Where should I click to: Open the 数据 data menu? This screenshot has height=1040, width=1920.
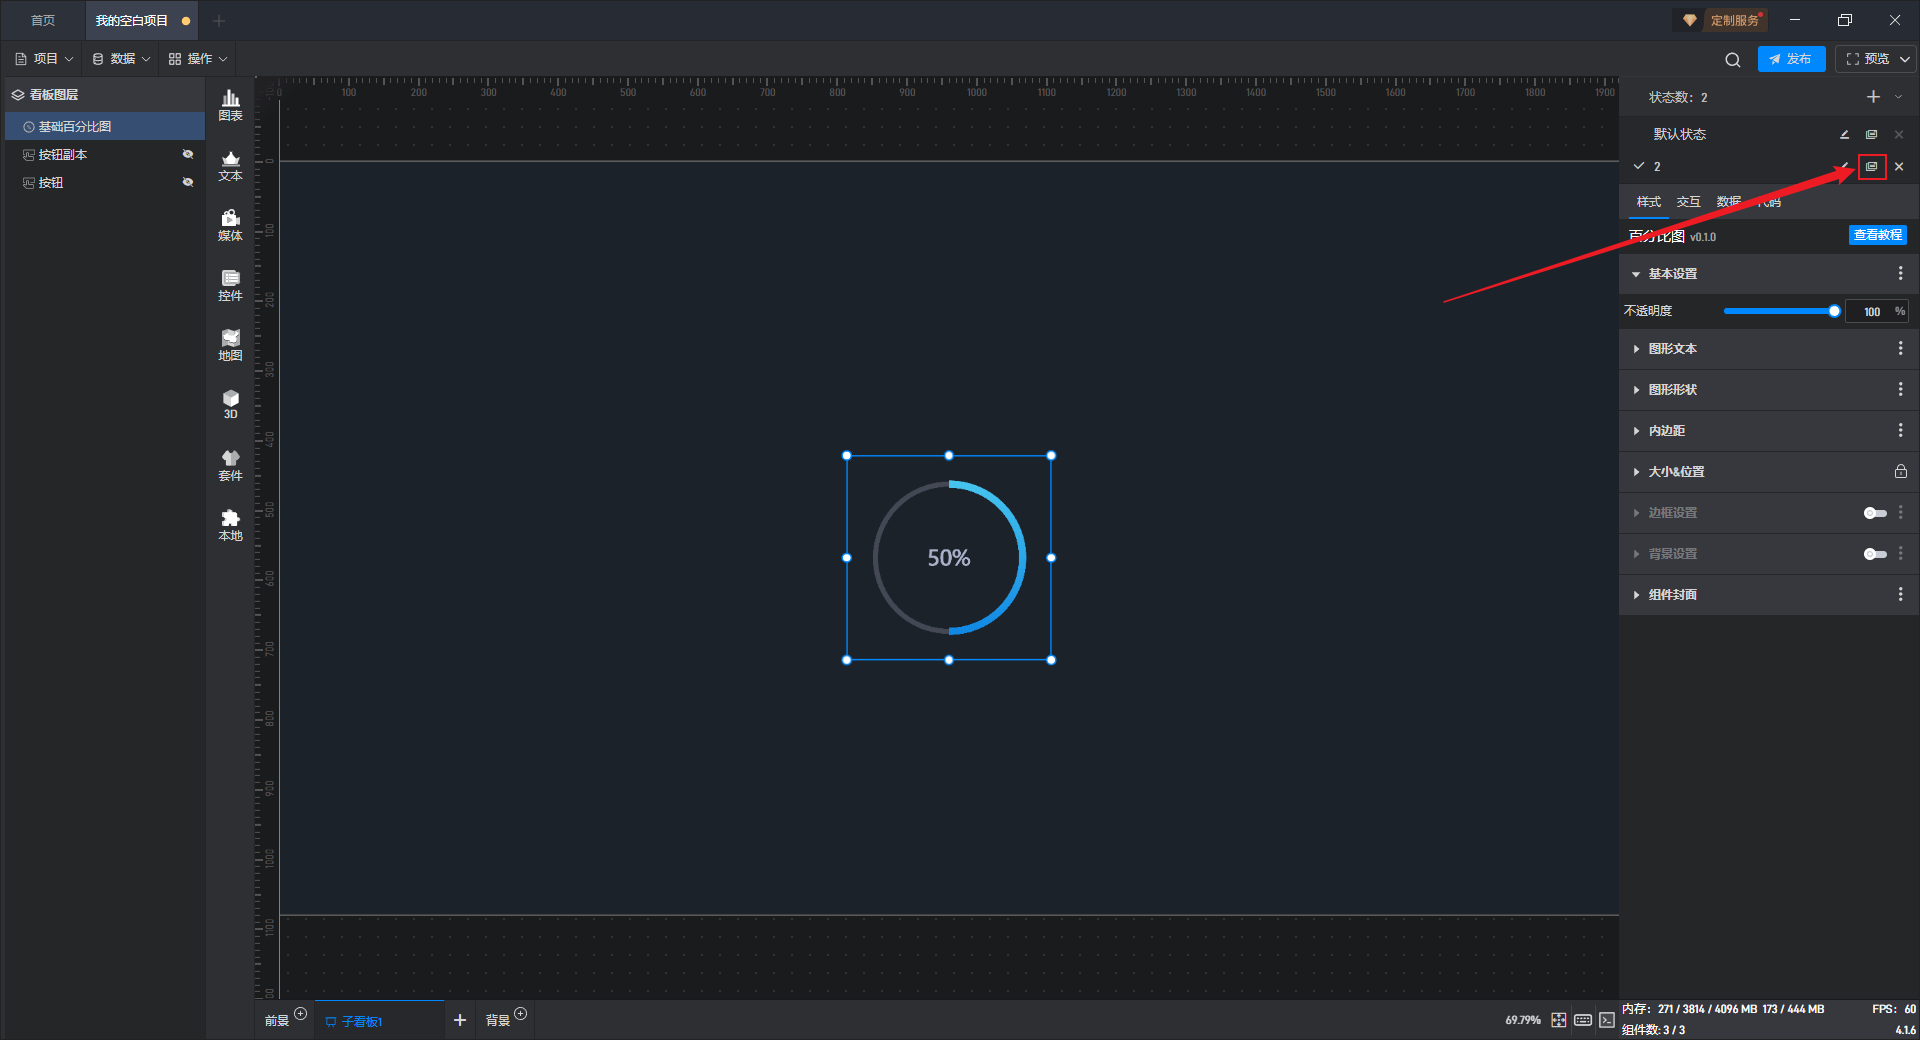121,59
